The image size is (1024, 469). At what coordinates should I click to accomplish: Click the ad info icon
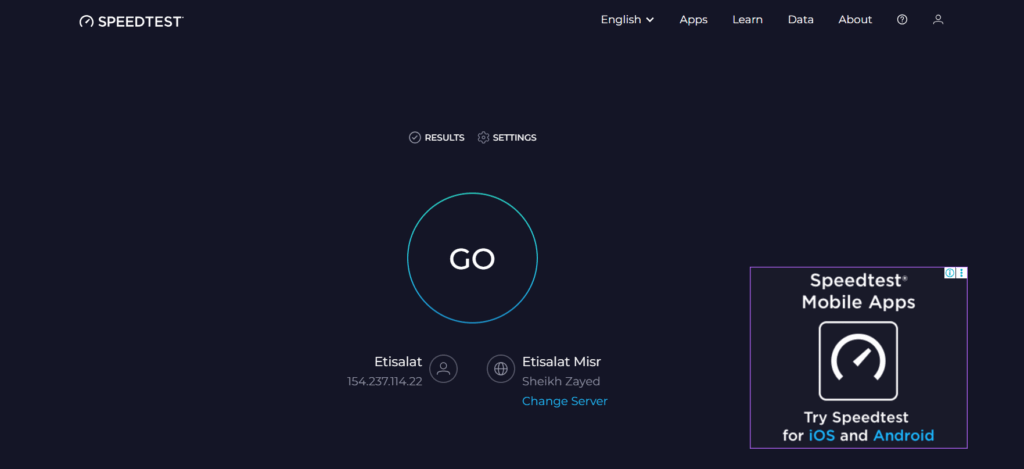tap(951, 273)
